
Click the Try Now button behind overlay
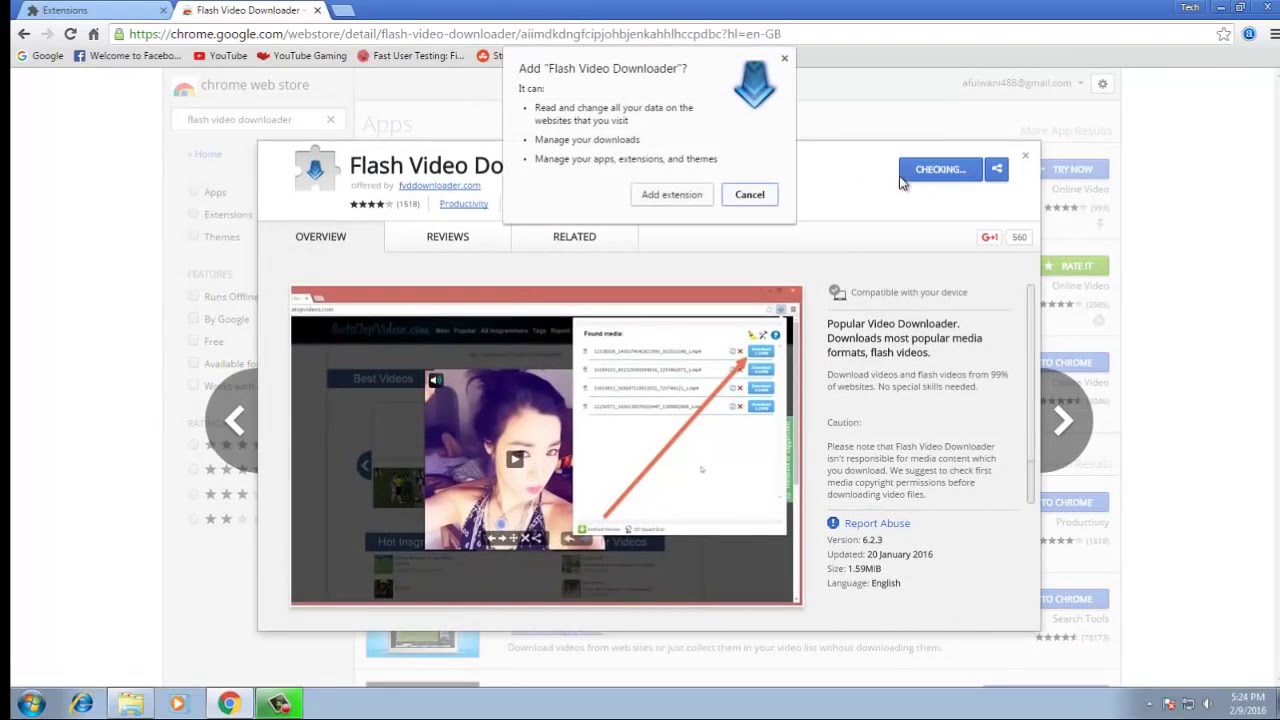point(1074,169)
